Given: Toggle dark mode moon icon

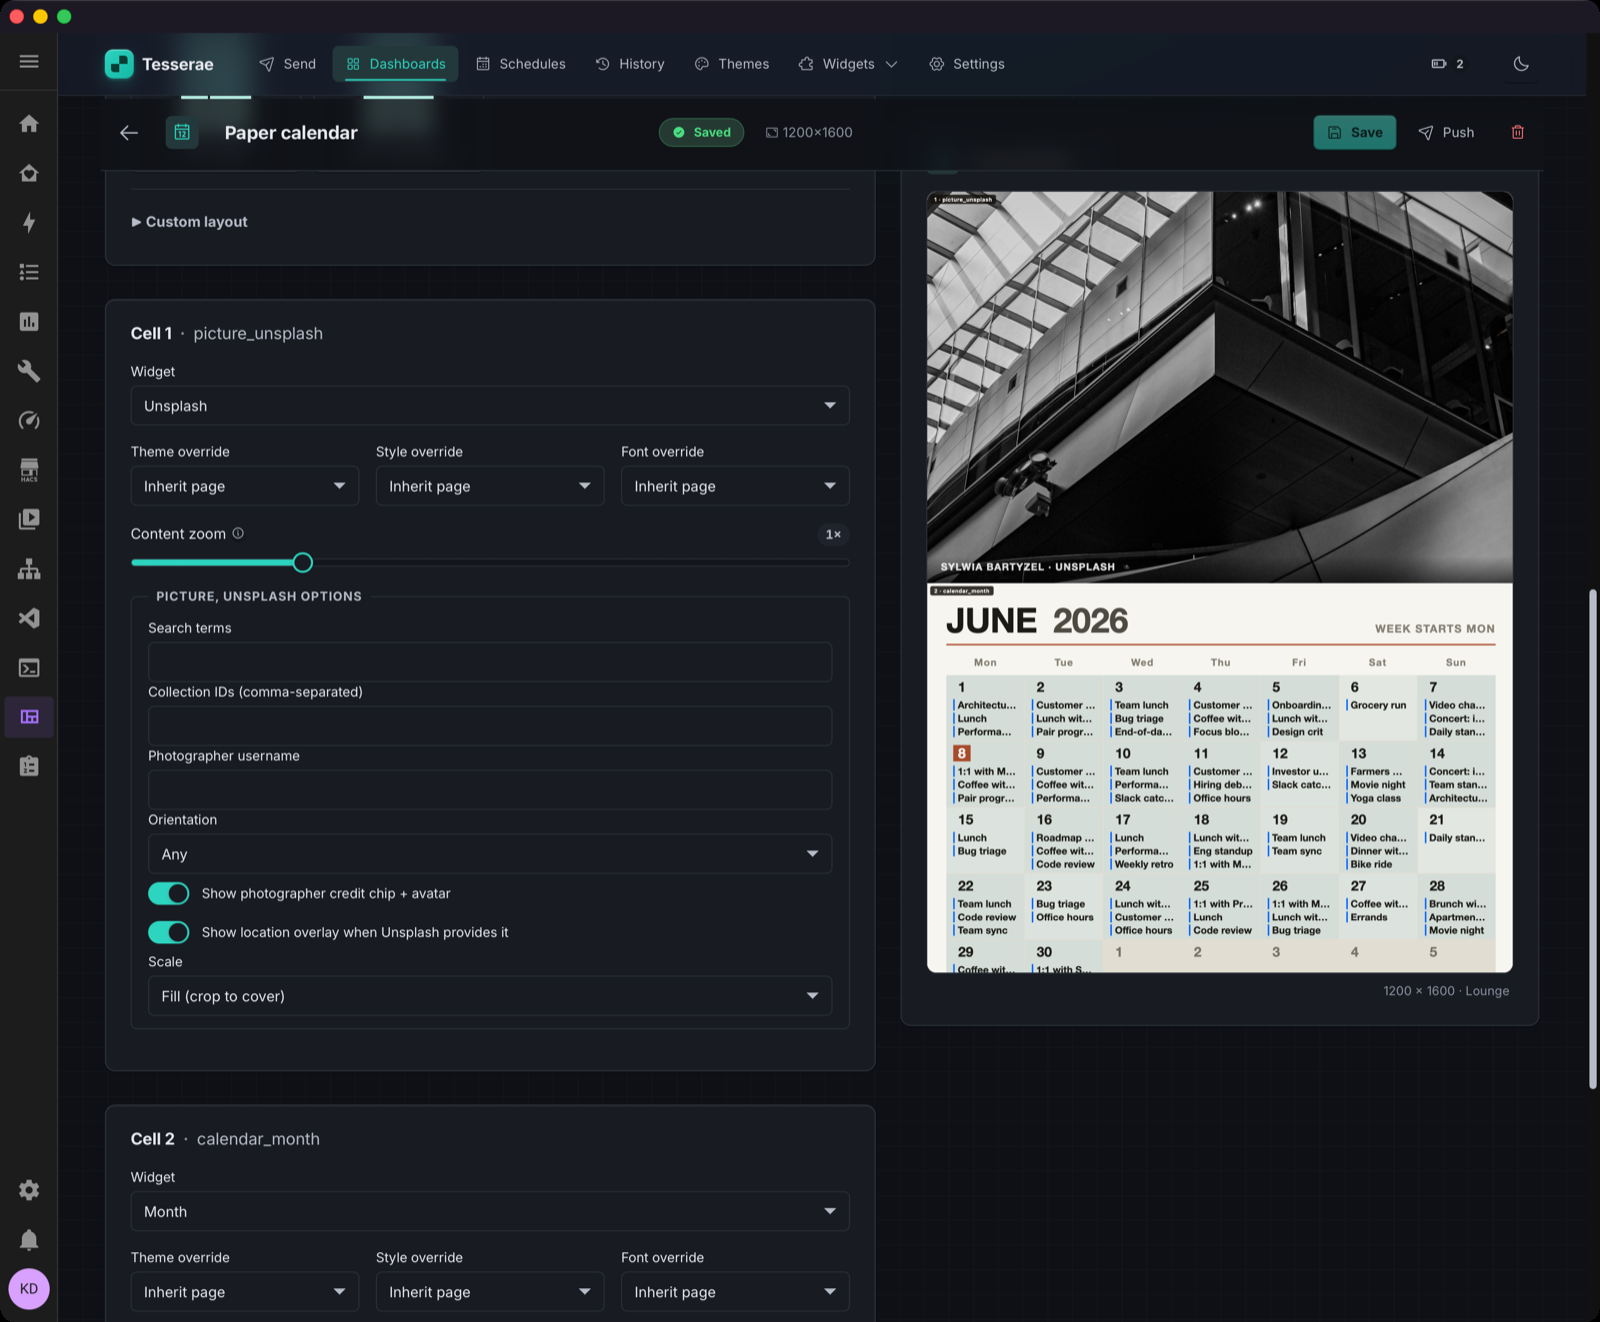Looking at the screenshot, I should pos(1521,64).
